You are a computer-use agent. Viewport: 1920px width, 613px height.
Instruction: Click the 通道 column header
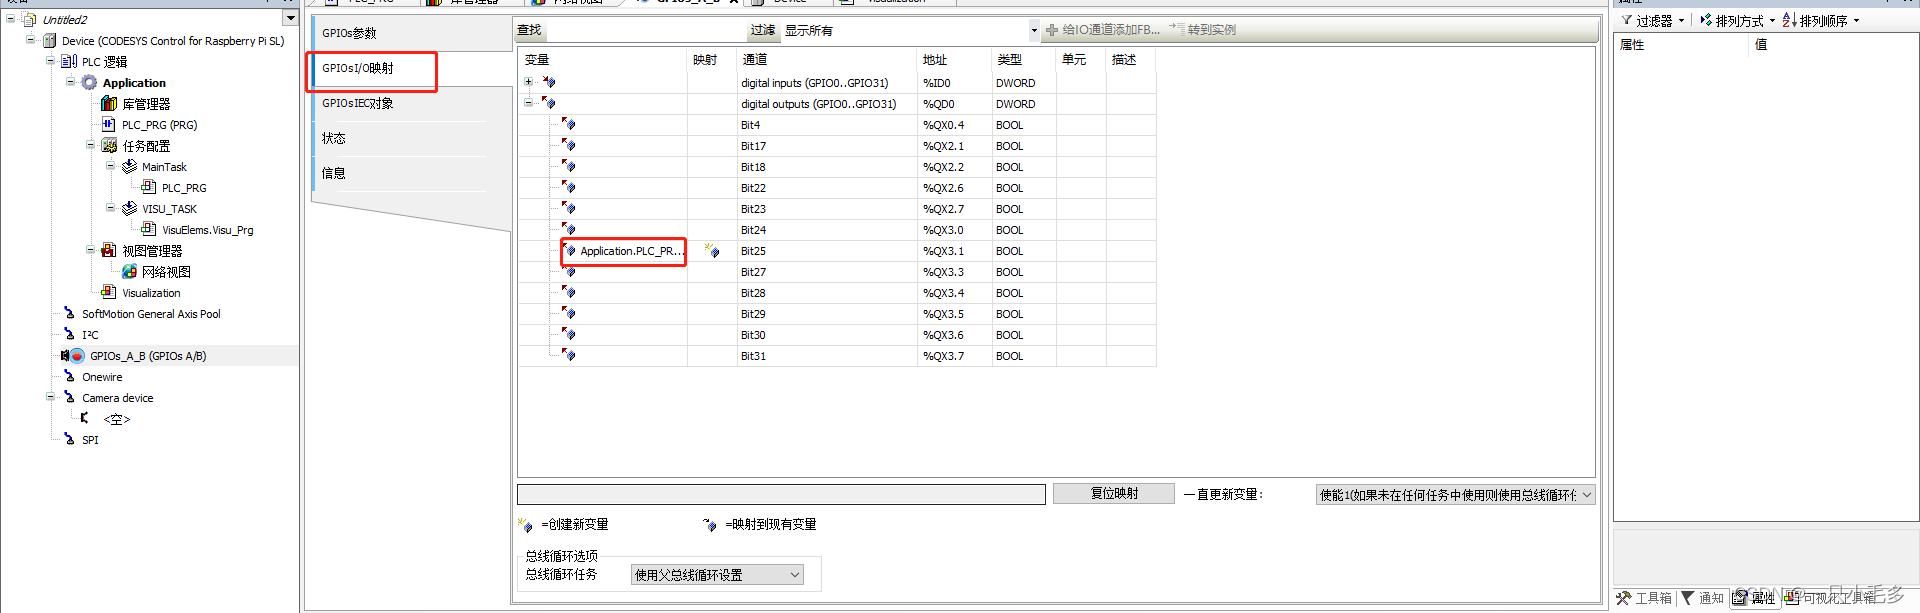[x=755, y=60]
